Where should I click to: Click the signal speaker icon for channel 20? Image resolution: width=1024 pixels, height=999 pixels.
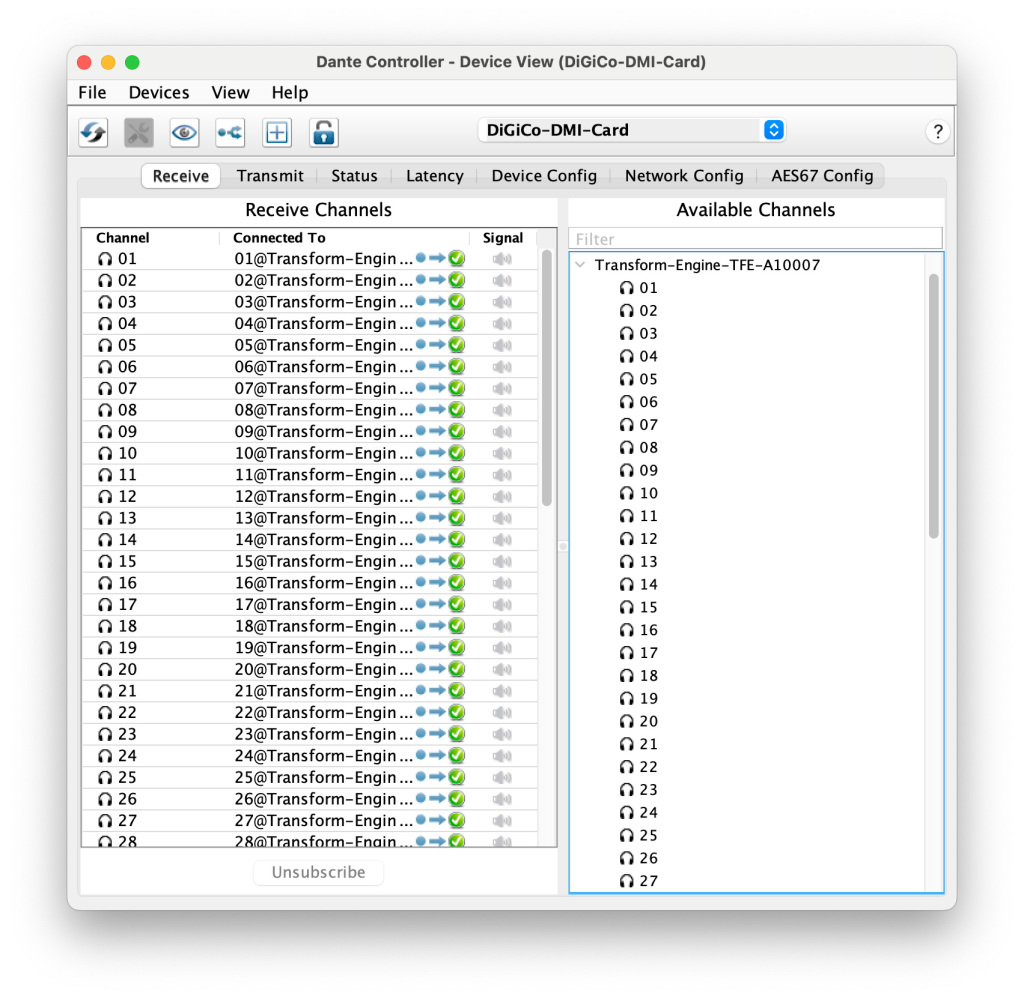point(502,669)
